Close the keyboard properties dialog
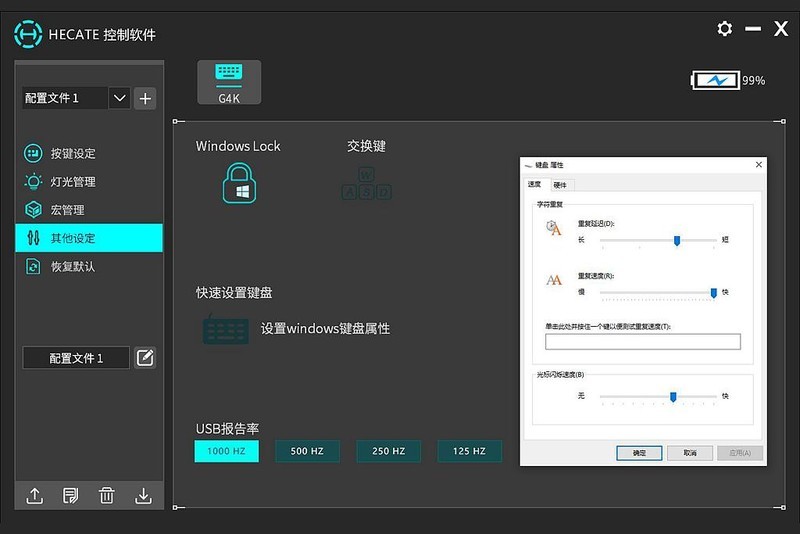The image size is (800, 534). [758, 164]
